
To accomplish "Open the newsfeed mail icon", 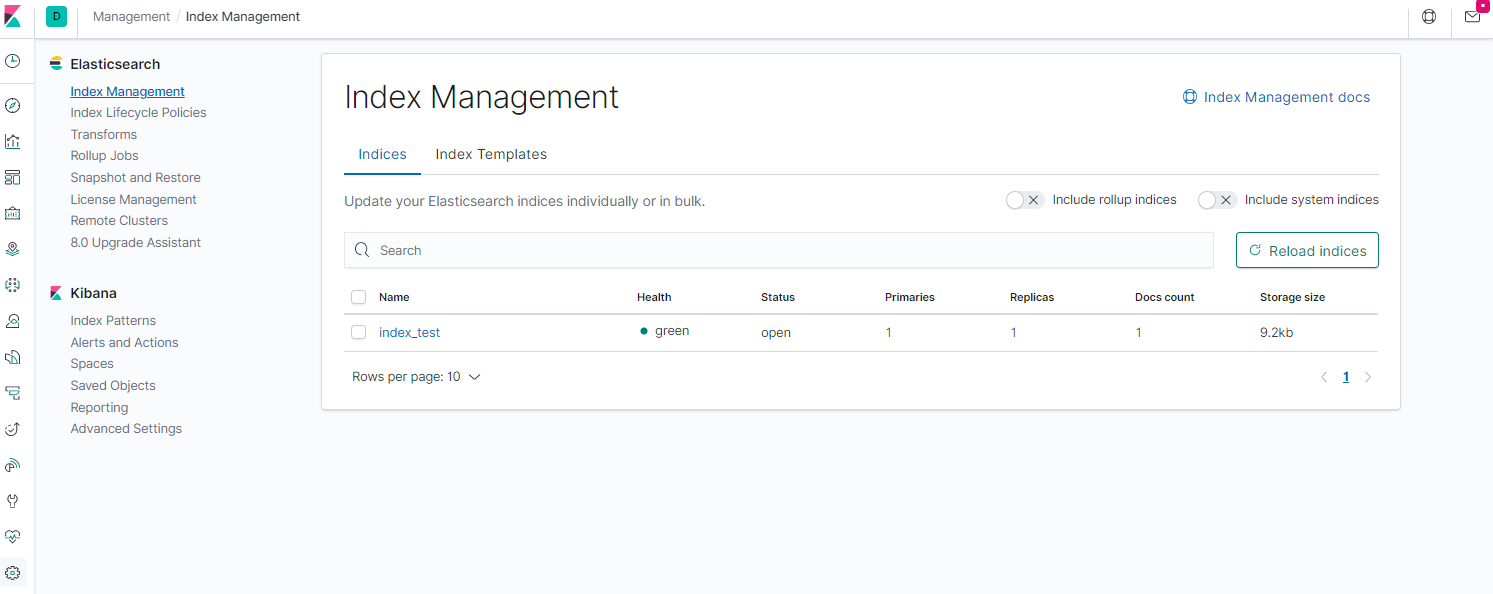I will click(x=1472, y=17).
